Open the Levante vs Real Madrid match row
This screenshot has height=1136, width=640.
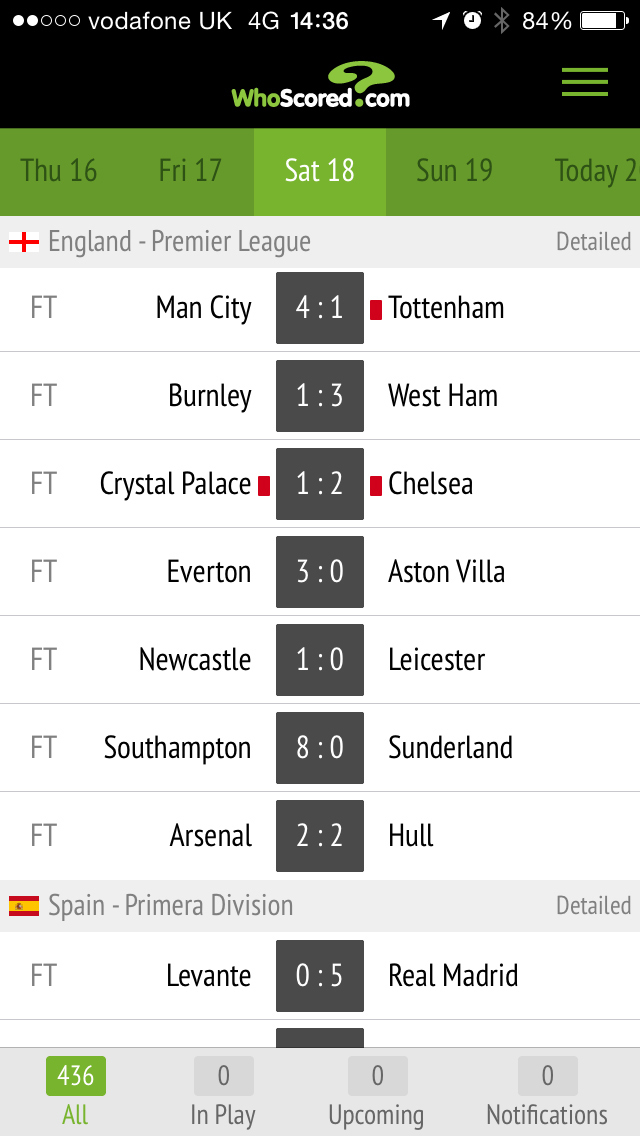tap(320, 975)
